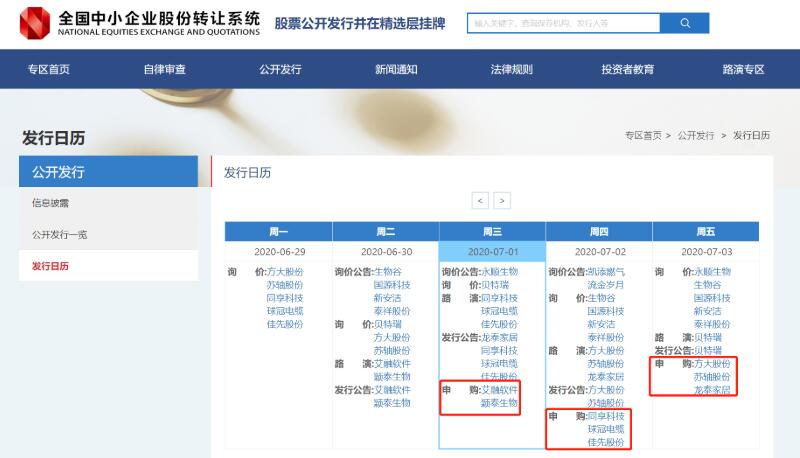Select 公开发行 in the top navigation
The image size is (800, 458).
click(x=280, y=69)
